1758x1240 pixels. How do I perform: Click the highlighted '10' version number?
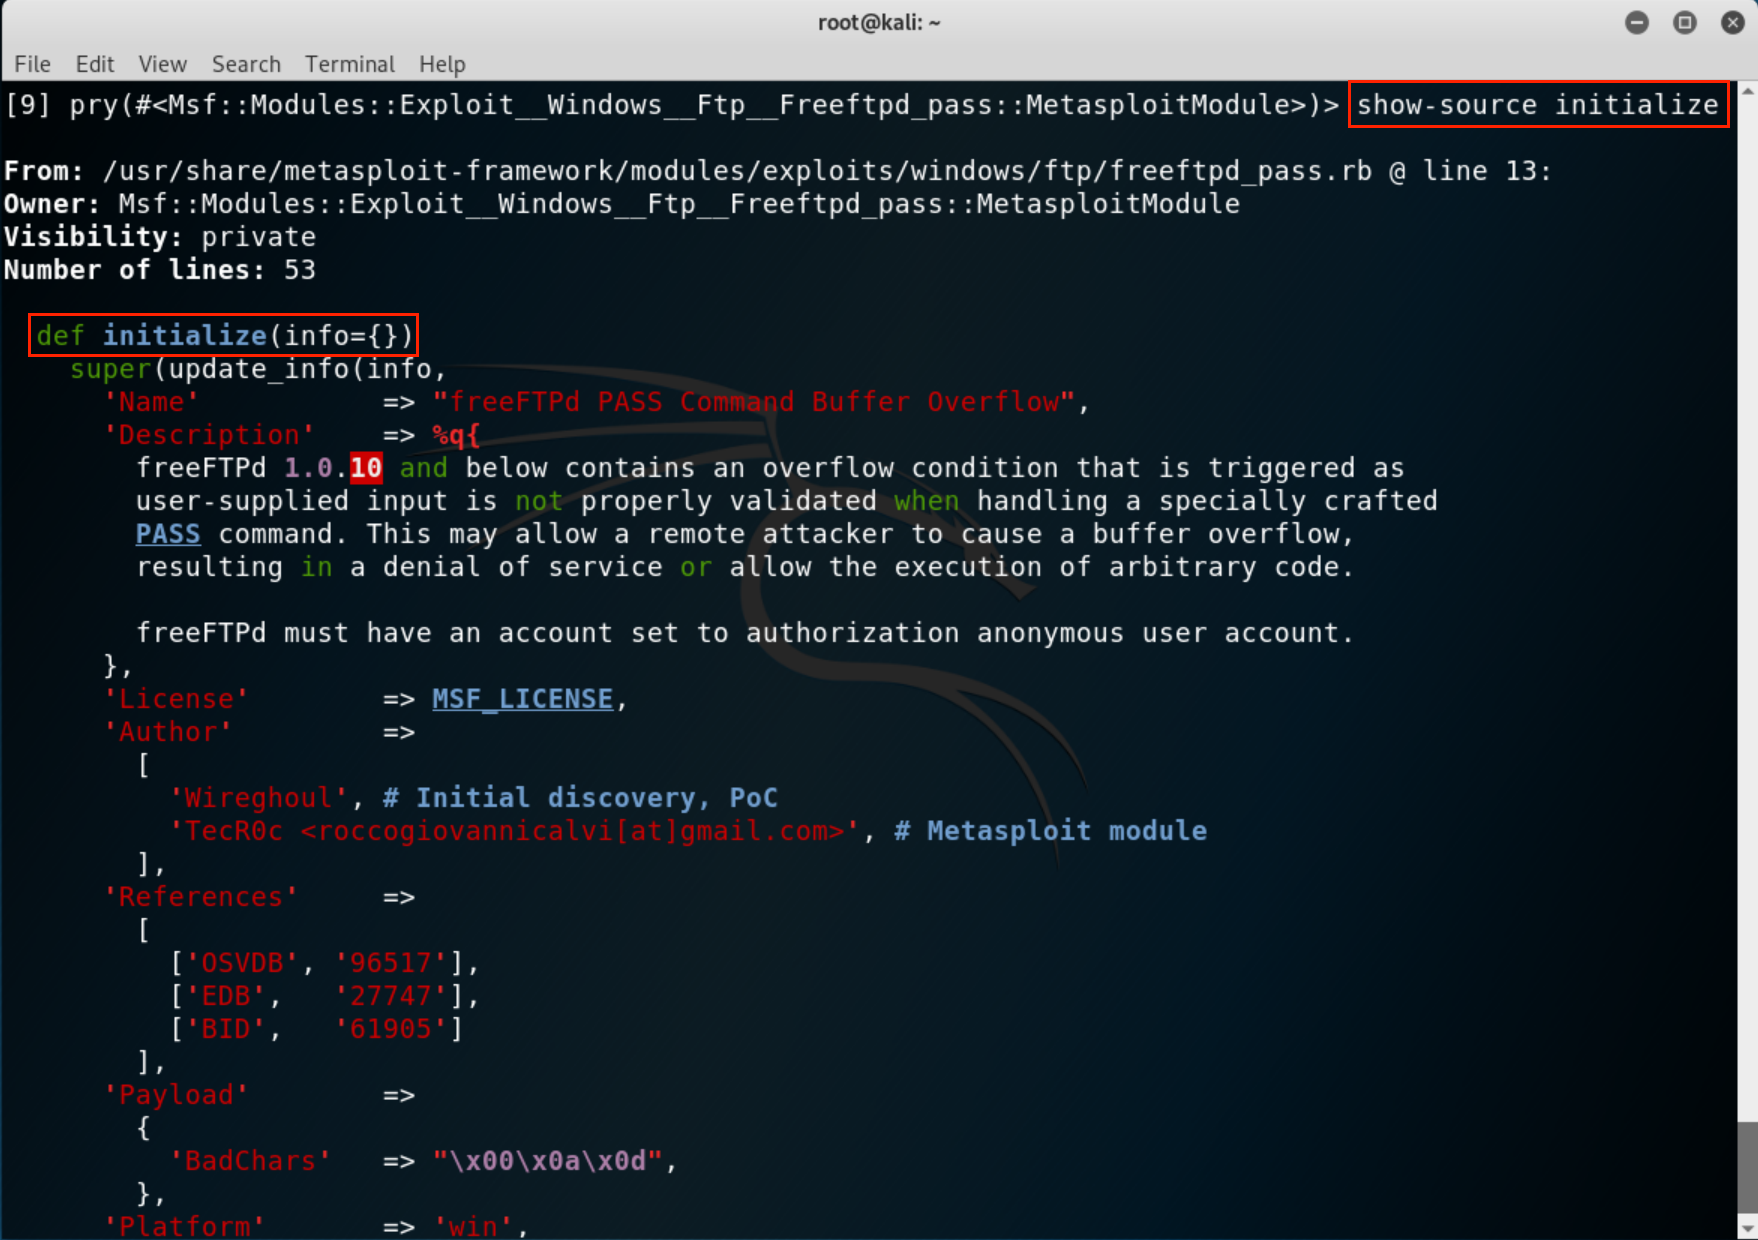pyautogui.click(x=366, y=467)
